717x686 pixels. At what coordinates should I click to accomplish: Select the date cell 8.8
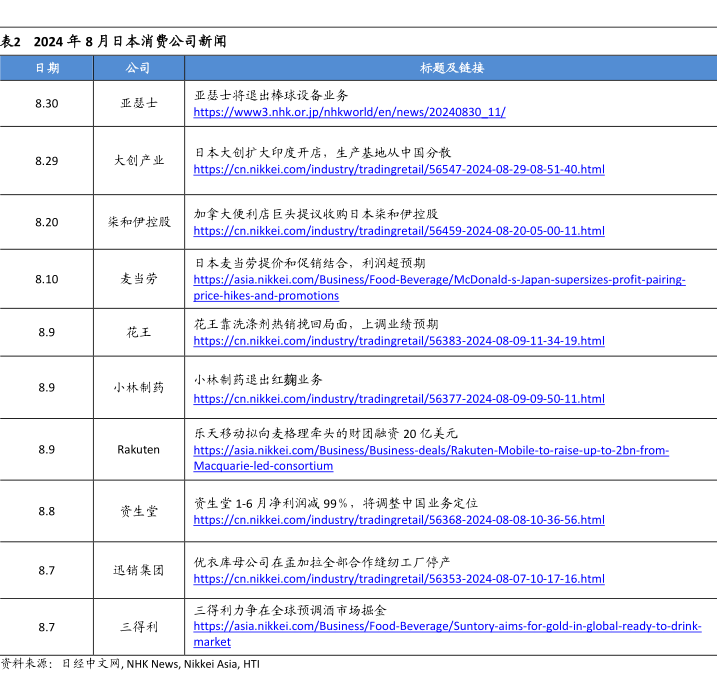[x=47, y=511]
